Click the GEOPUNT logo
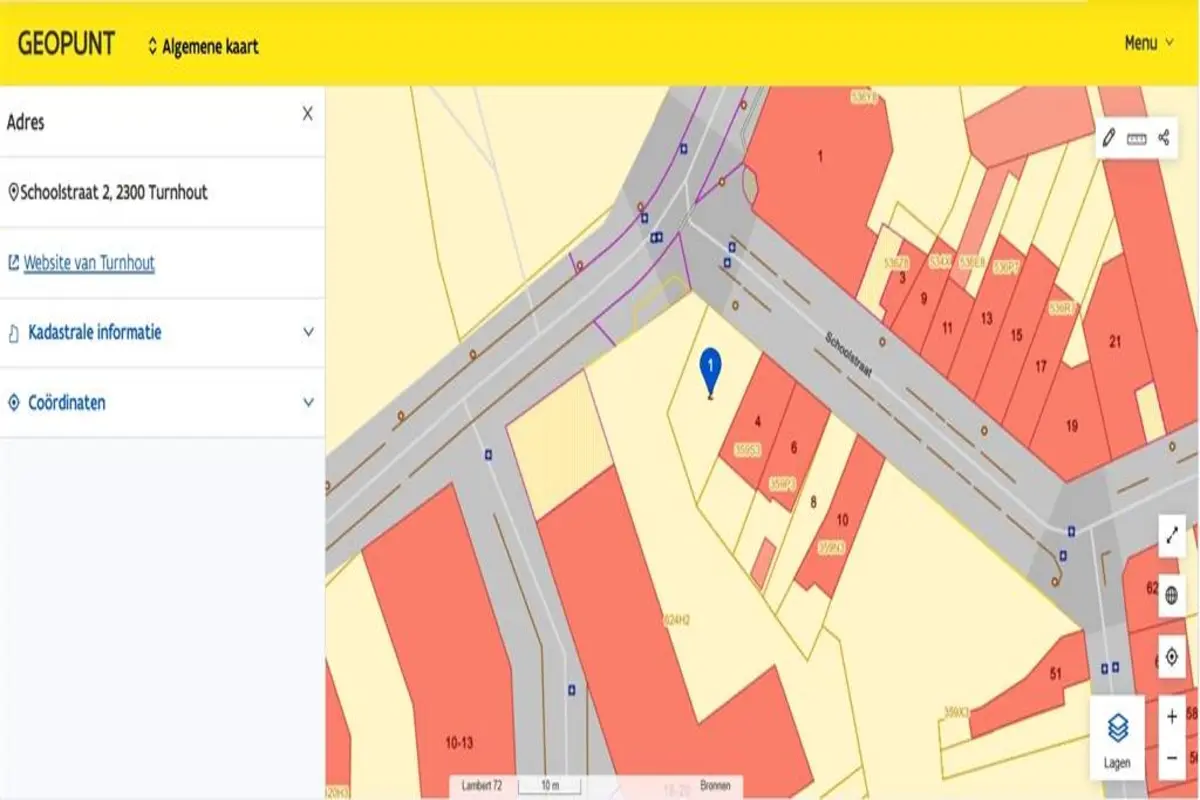This screenshot has height=800, width=1200. click(x=66, y=44)
